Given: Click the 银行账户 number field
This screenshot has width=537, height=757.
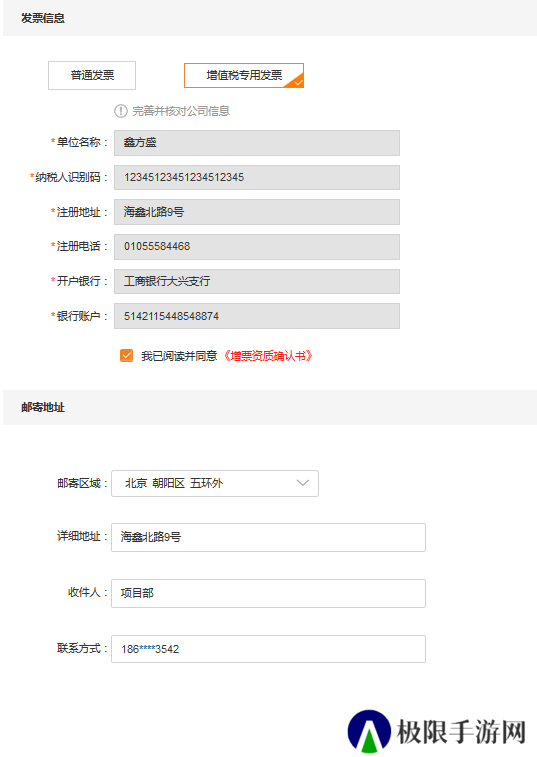Looking at the screenshot, I should pos(257,316).
